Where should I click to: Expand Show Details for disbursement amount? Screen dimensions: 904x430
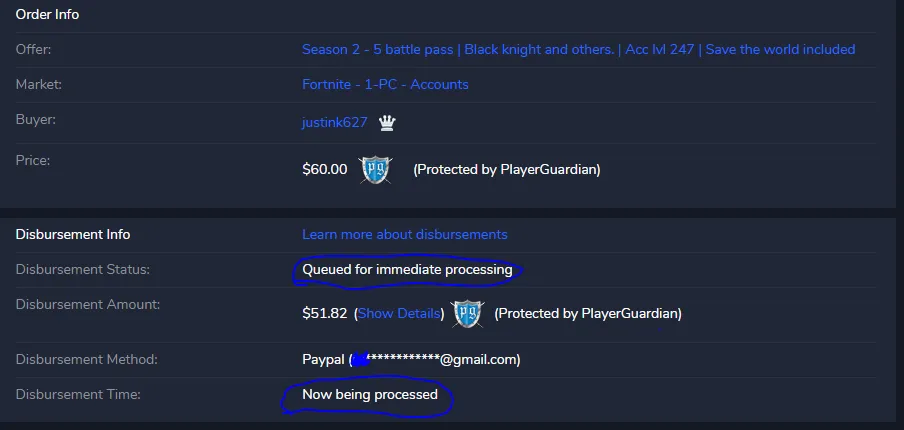coord(399,314)
